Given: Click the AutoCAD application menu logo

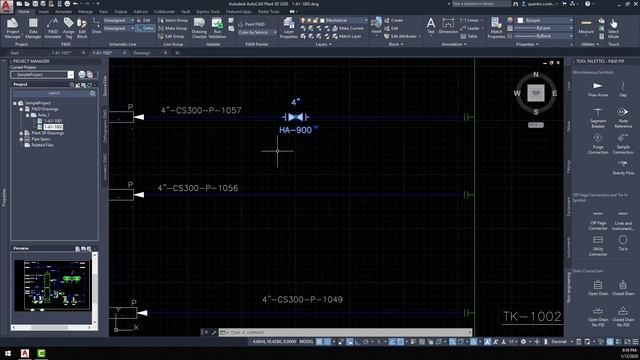Looking at the screenshot, I should (7, 7).
